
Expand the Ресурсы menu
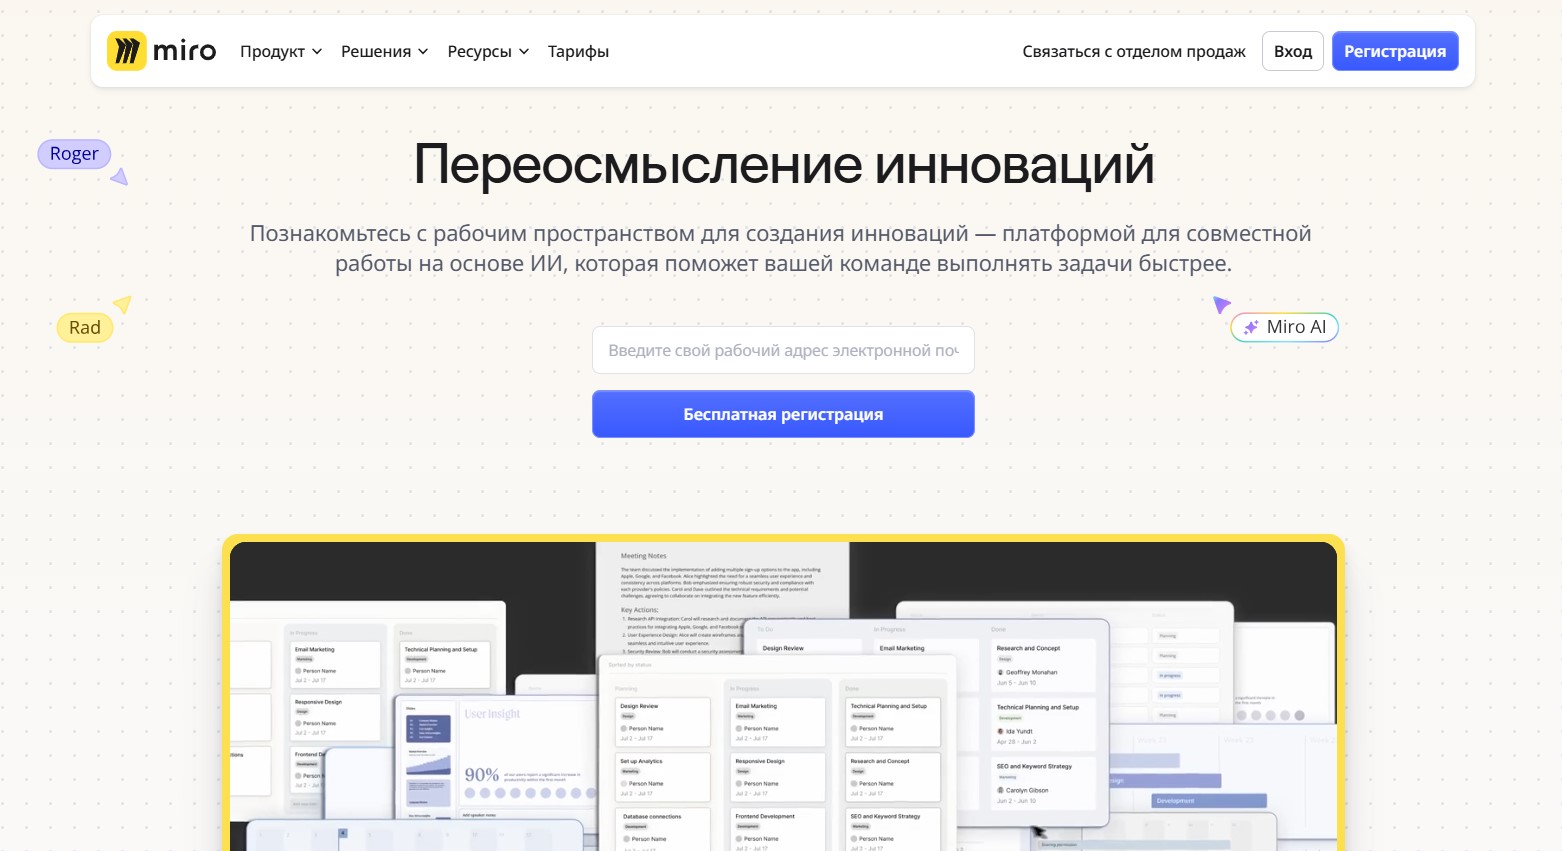point(488,52)
